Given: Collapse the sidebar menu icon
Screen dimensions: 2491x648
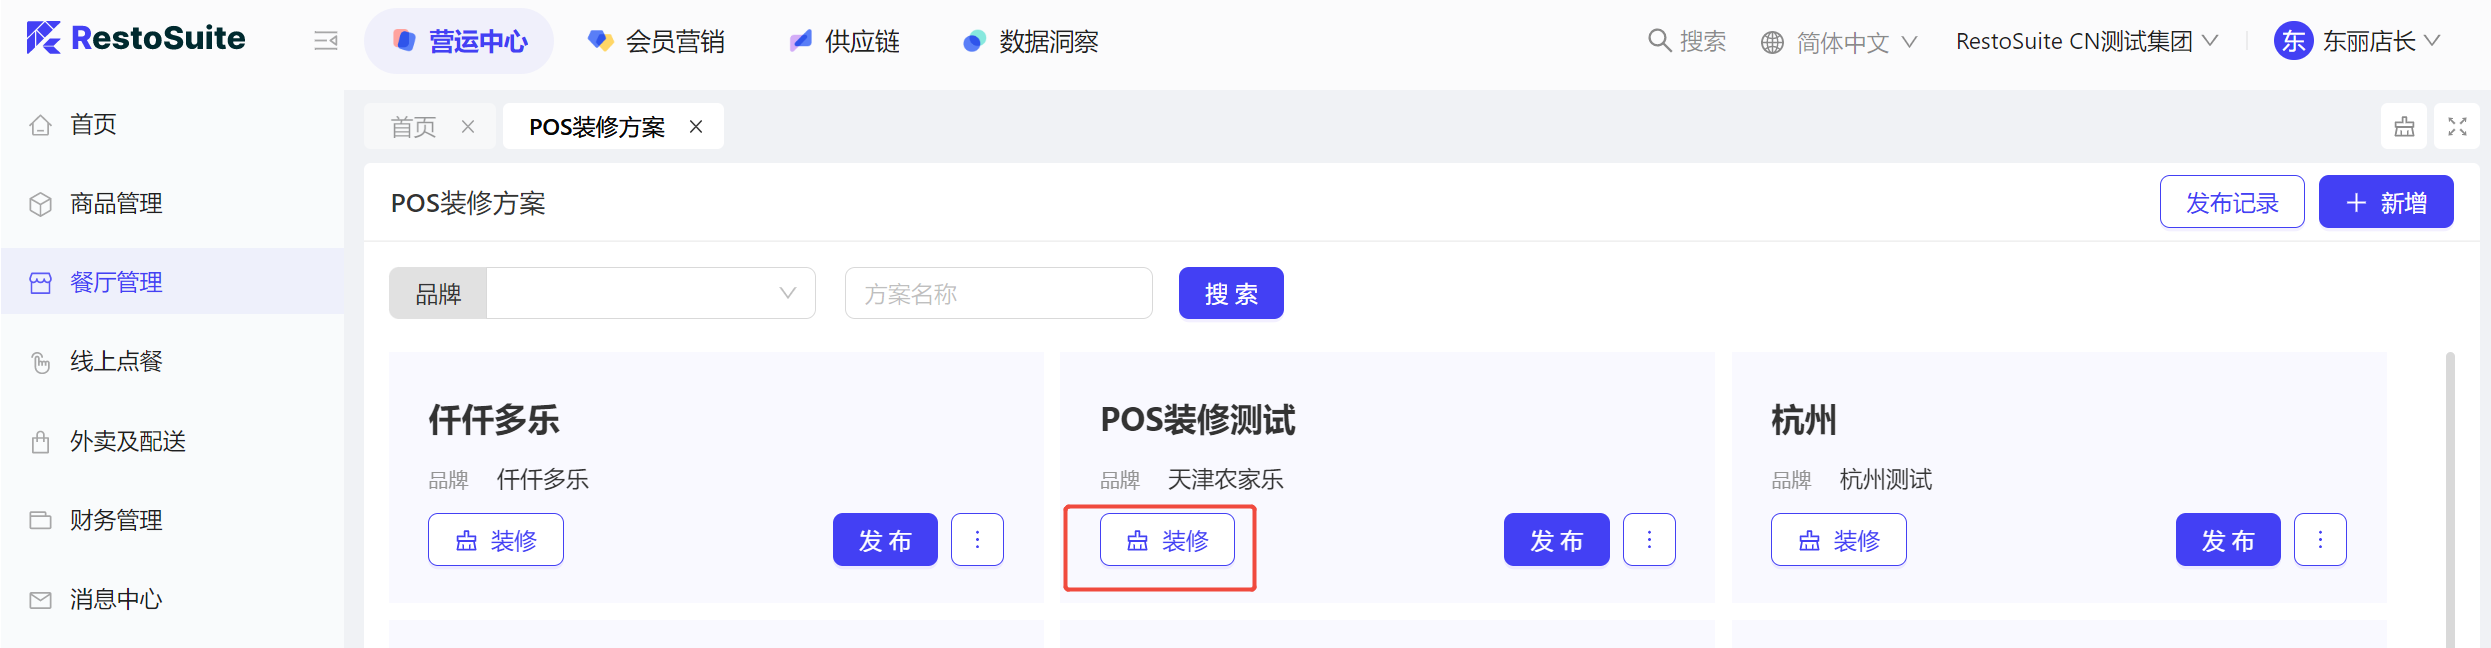Looking at the screenshot, I should tap(326, 41).
